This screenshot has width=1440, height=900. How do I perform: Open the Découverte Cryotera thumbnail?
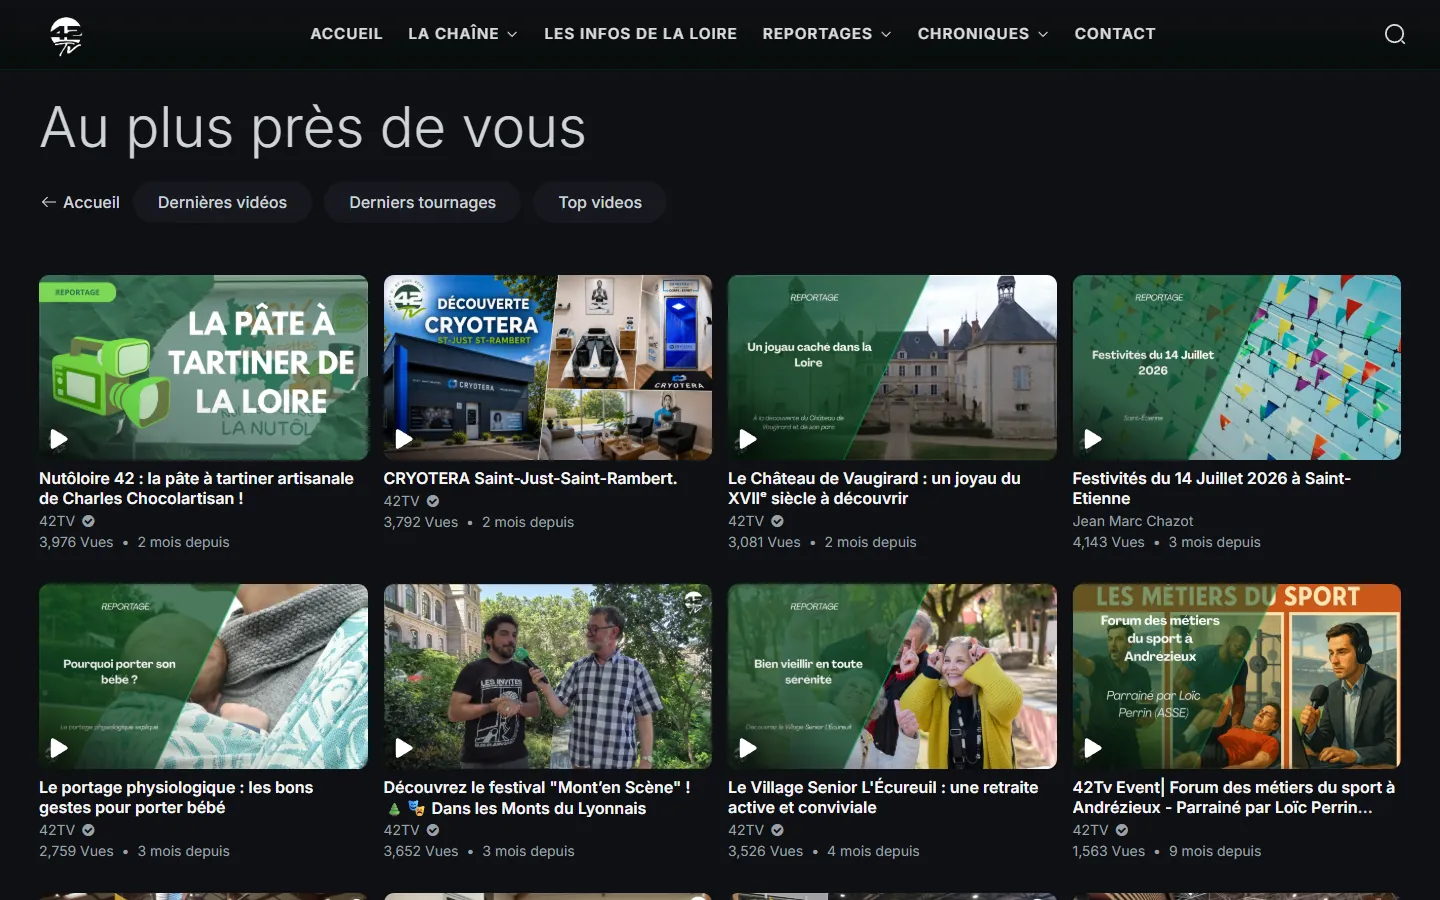[548, 367]
